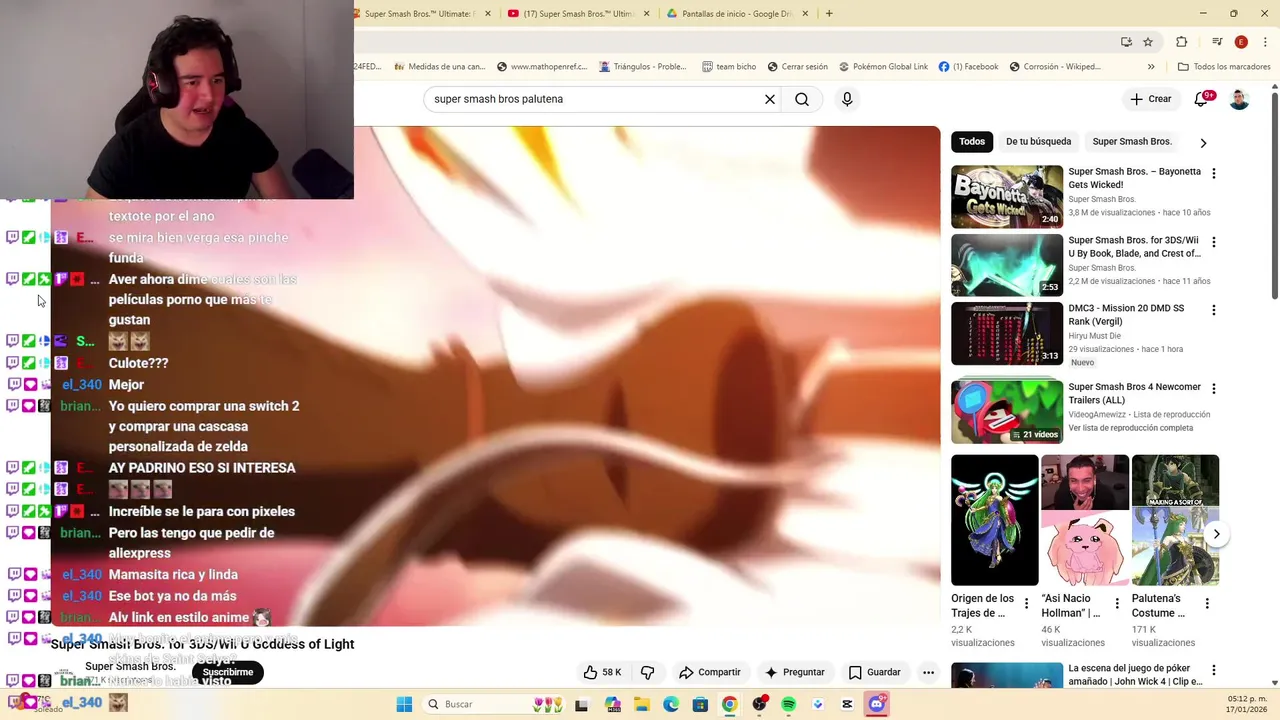The height and width of the screenshot is (720, 1280).
Task: Click the Compartir share button
Action: (x=709, y=672)
